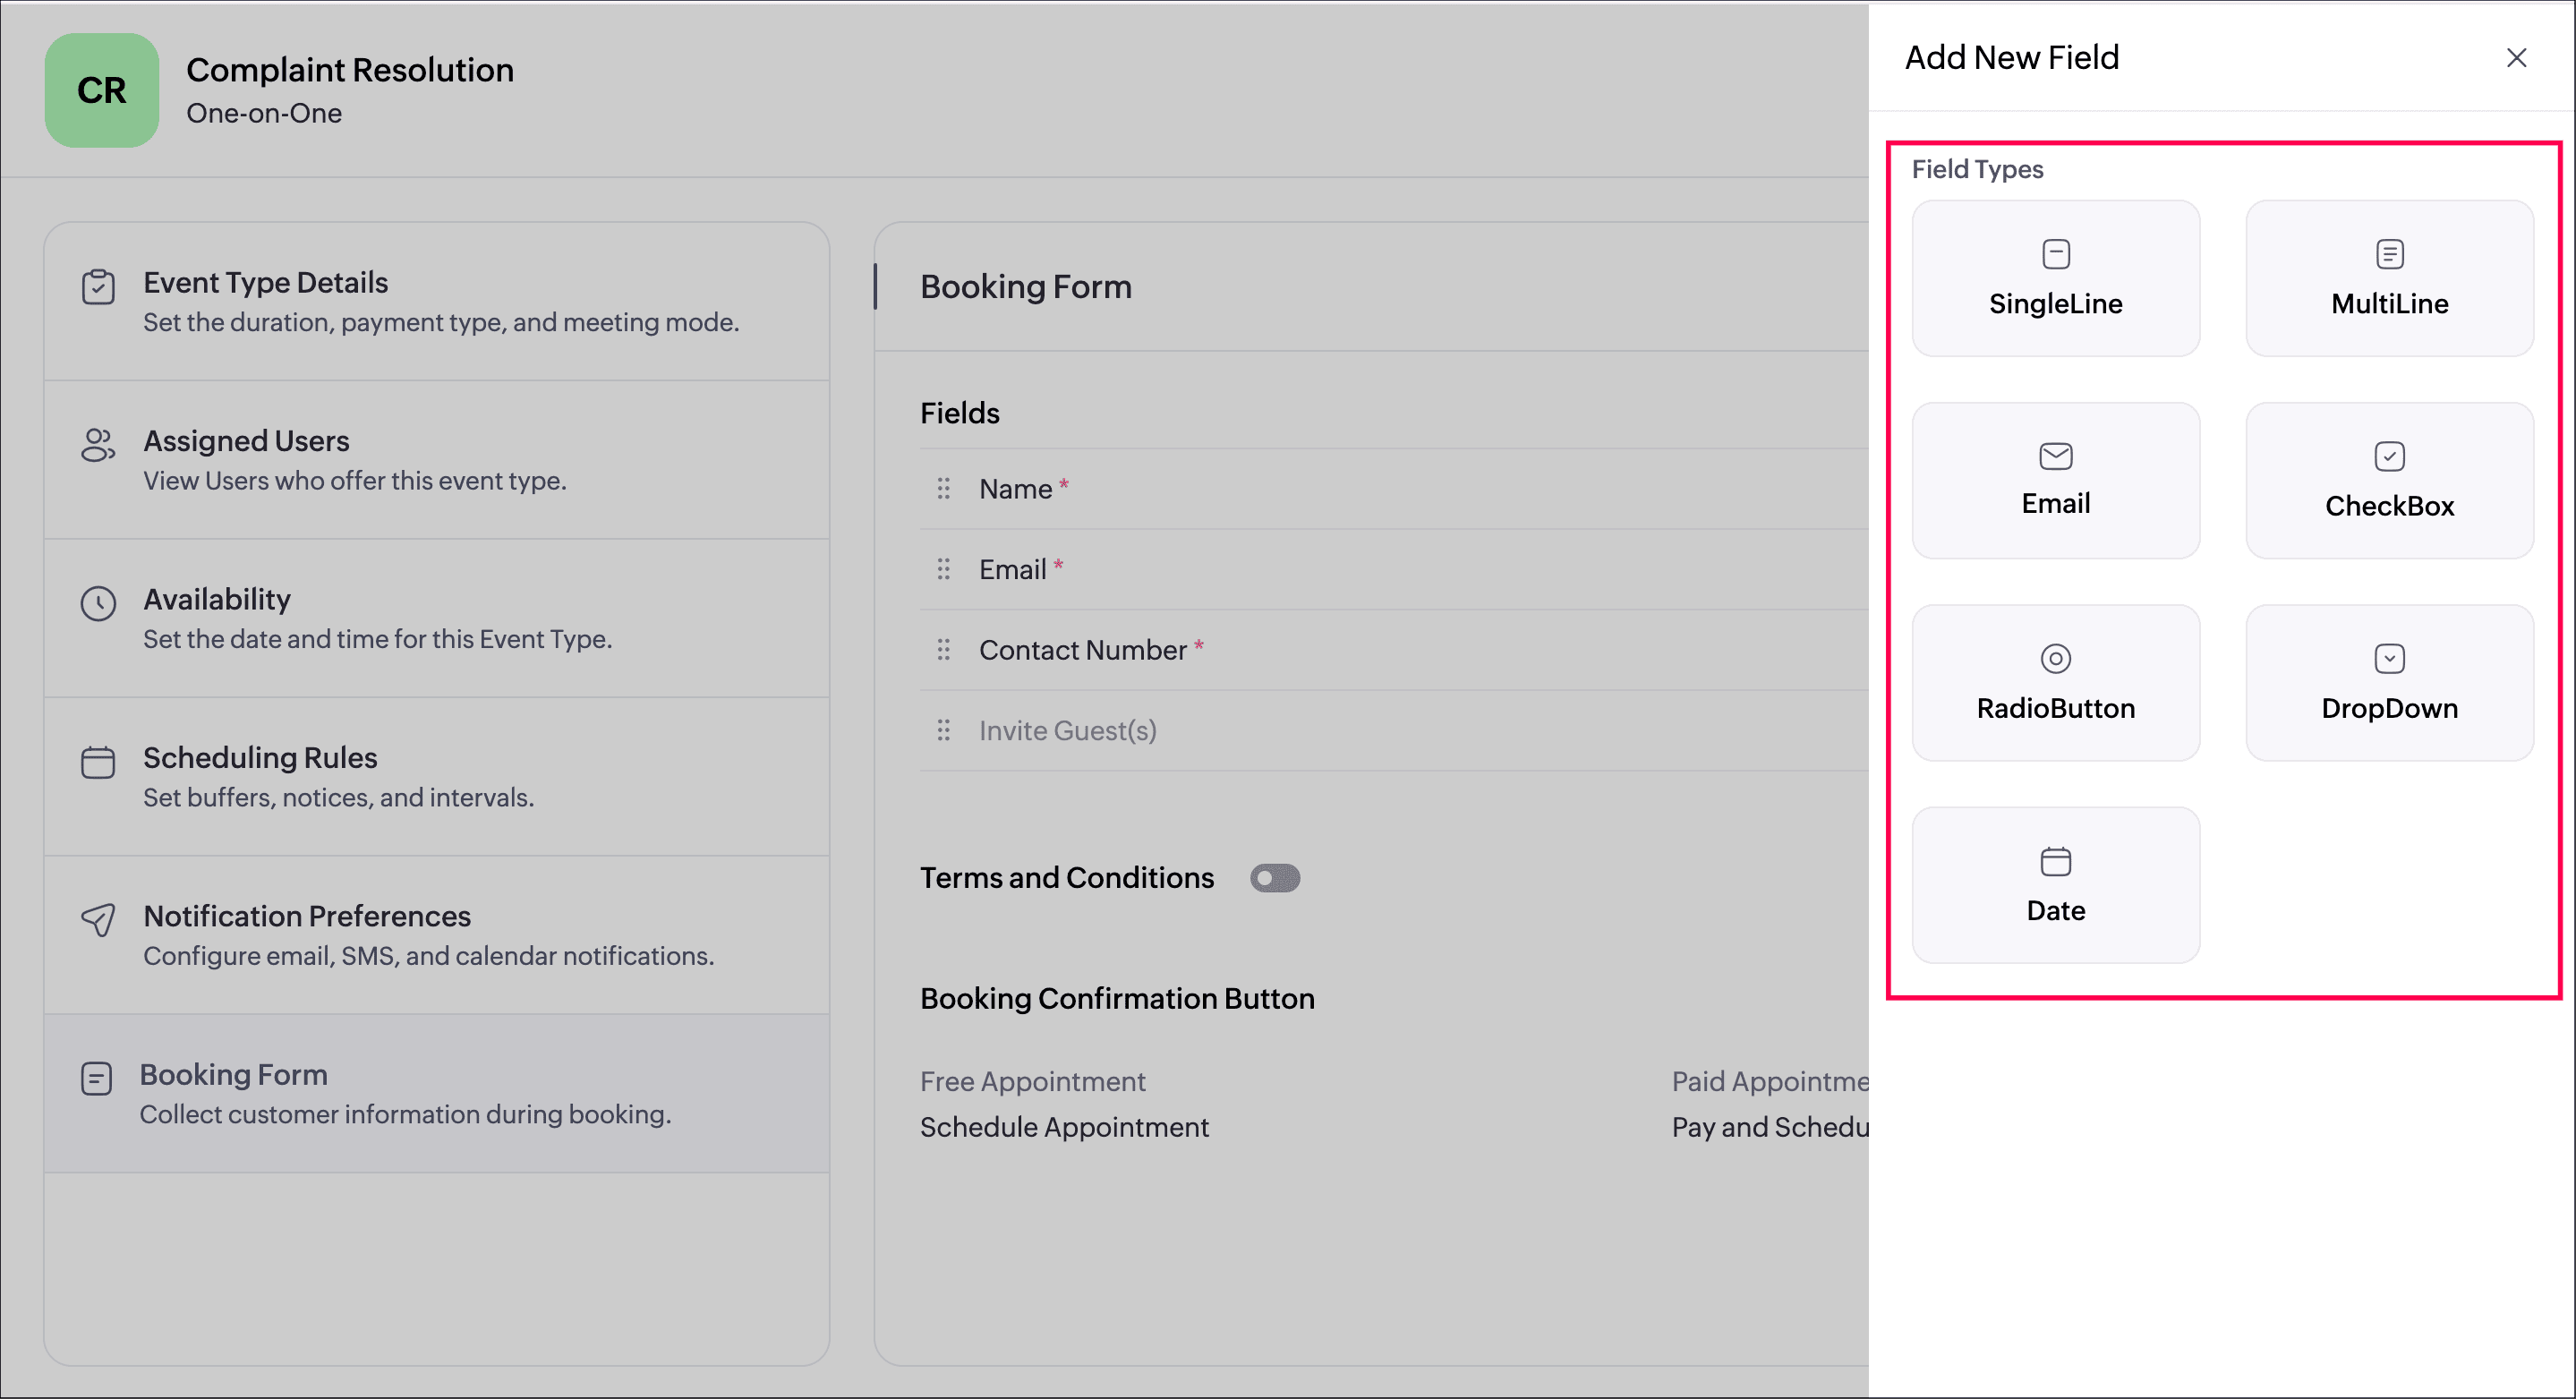Select the DropDown field type
The width and height of the screenshot is (2576, 1399).
pyautogui.click(x=2389, y=683)
